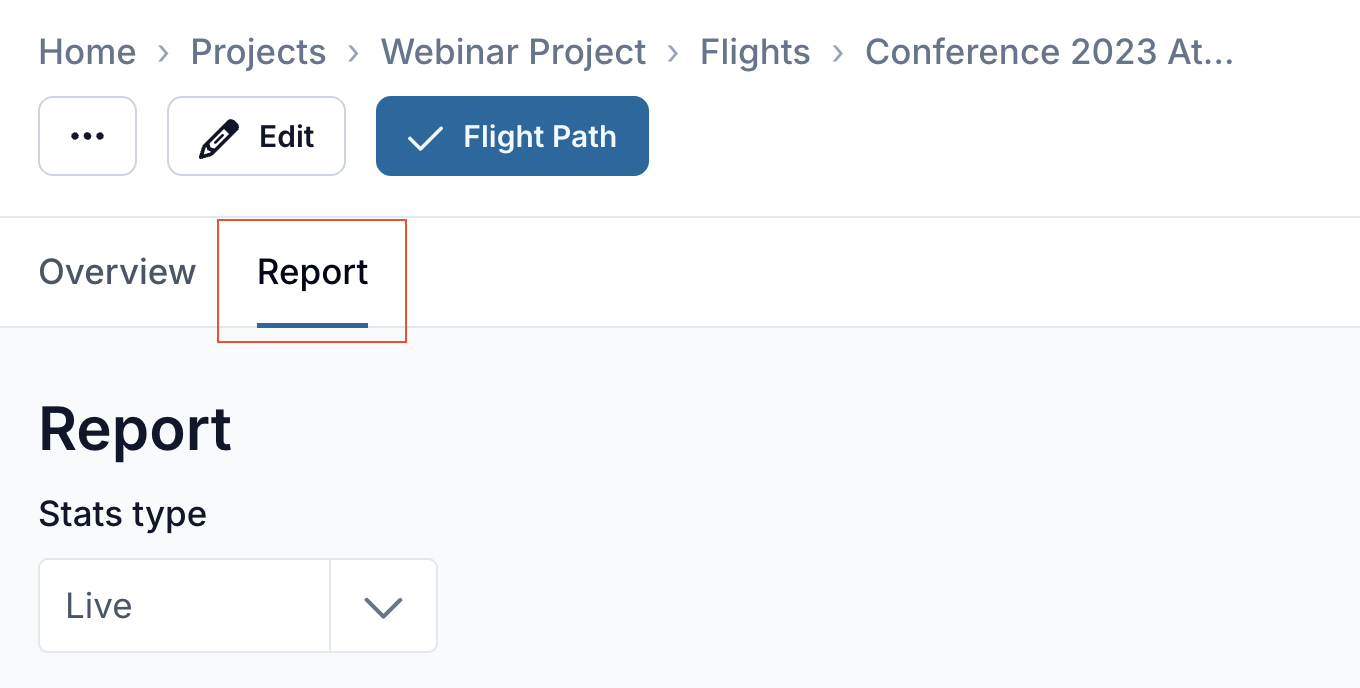This screenshot has height=688, width=1360.
Task: Click the Report page heading
Action: pyautogui.click(x=135, y=430)
